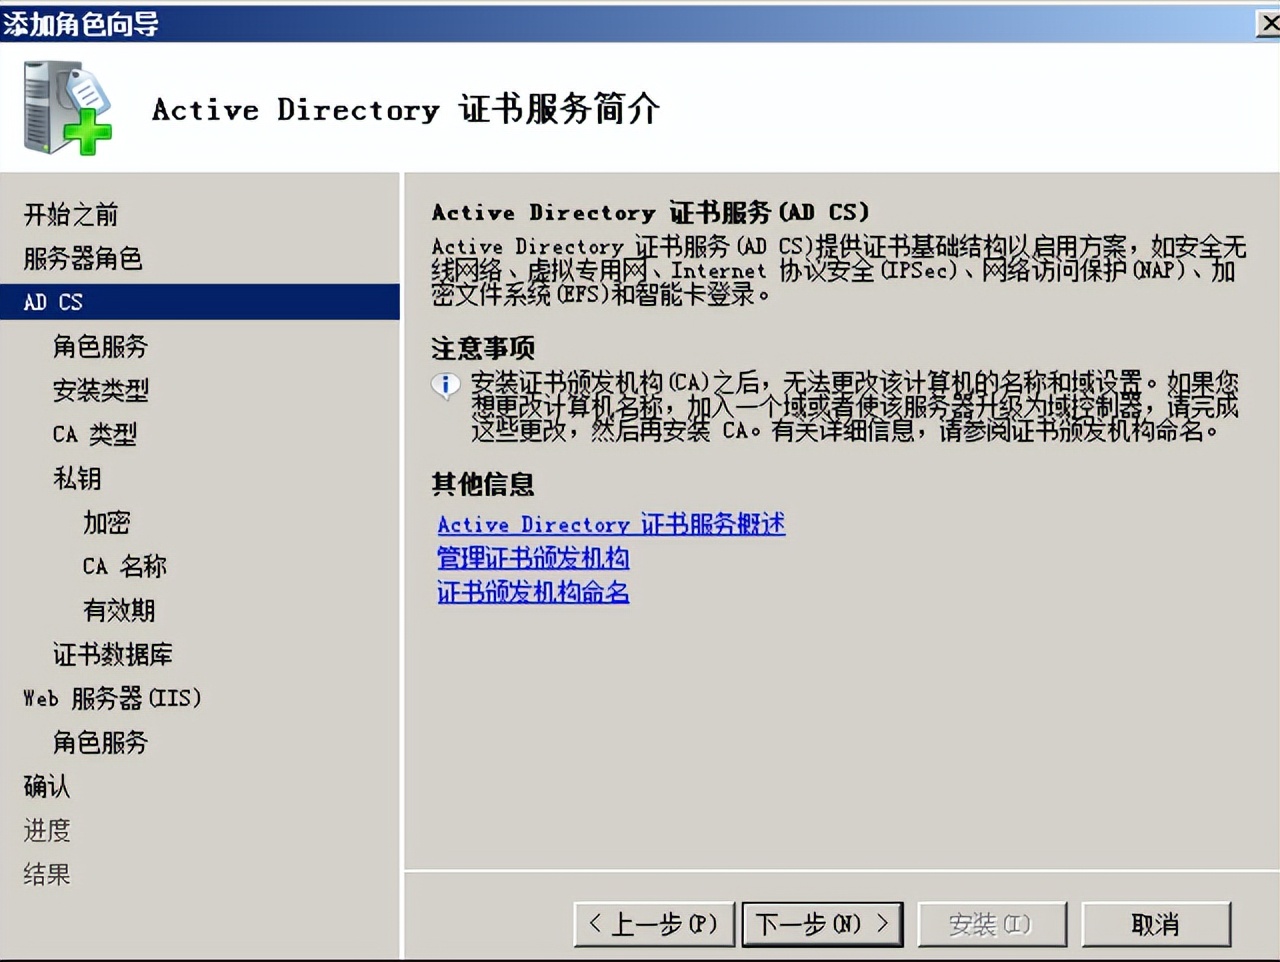Select the highlighted AD CS step

point(53,302)
